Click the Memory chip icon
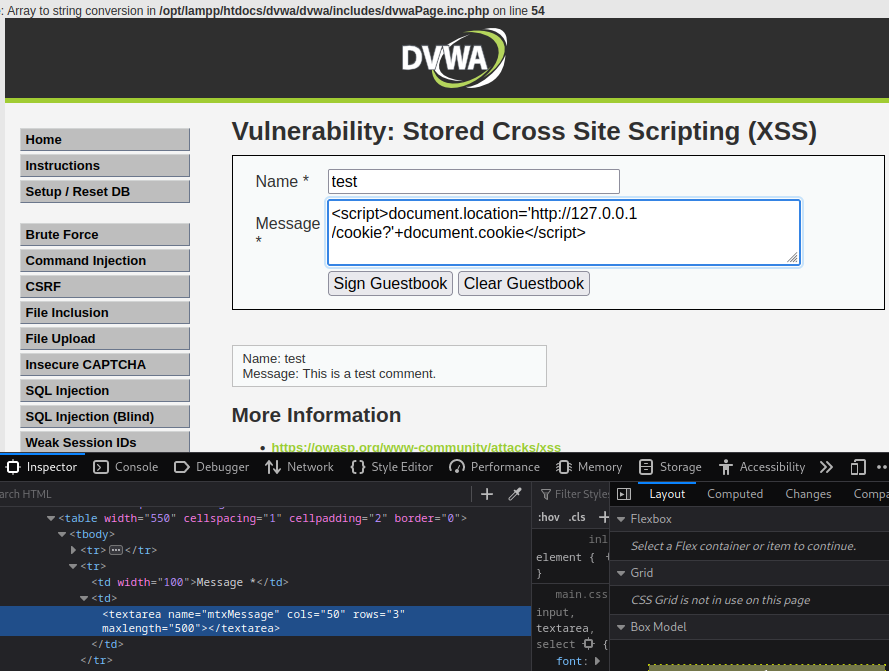The image size is (889, 671). (x=564, y=467)
